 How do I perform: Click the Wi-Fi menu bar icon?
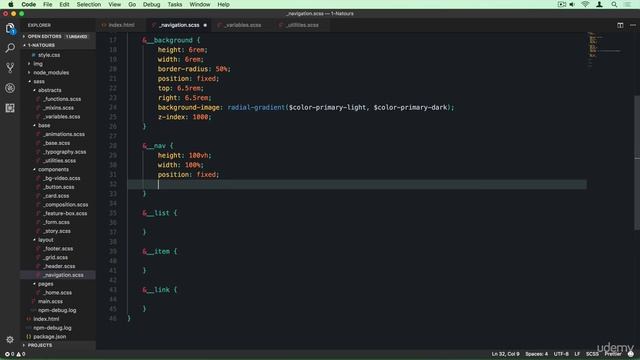tap(585, 4)
